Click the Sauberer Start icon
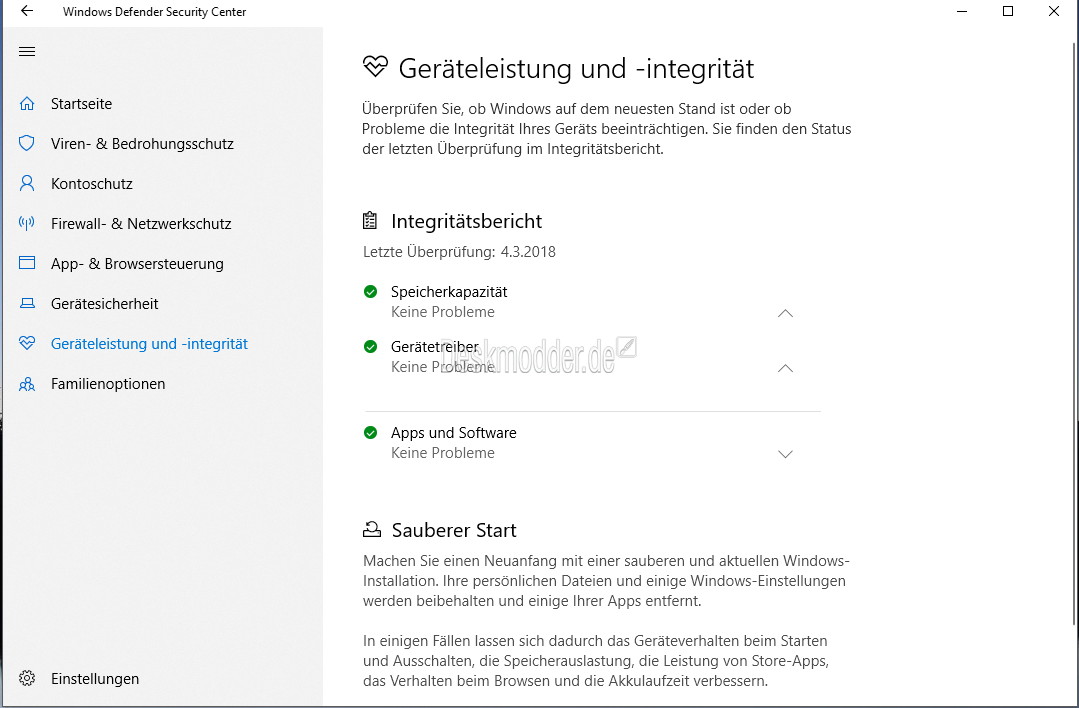The height and width of the screenshot is (708, 1079). pyautogui.click(x=372, y=529)
